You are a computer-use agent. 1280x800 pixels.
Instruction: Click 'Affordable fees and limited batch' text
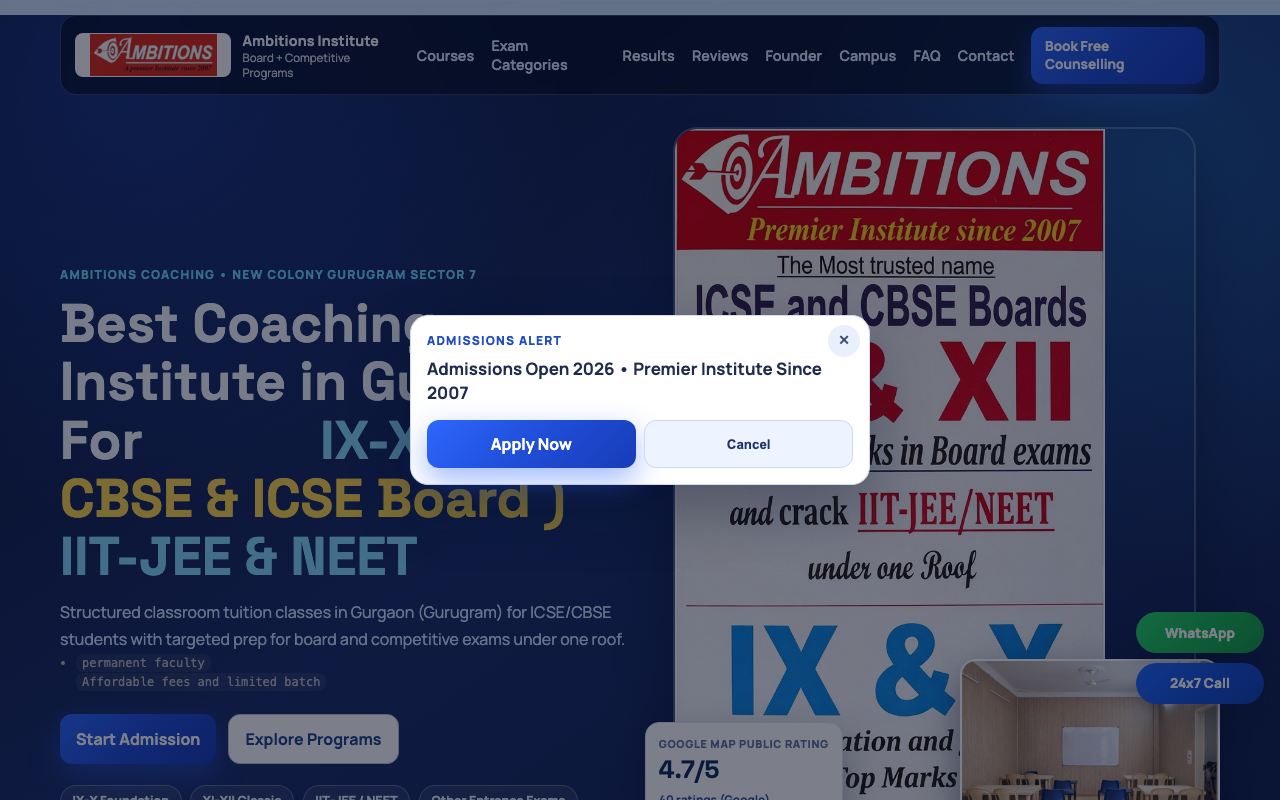pyautogui.click(x=201, y=682)
